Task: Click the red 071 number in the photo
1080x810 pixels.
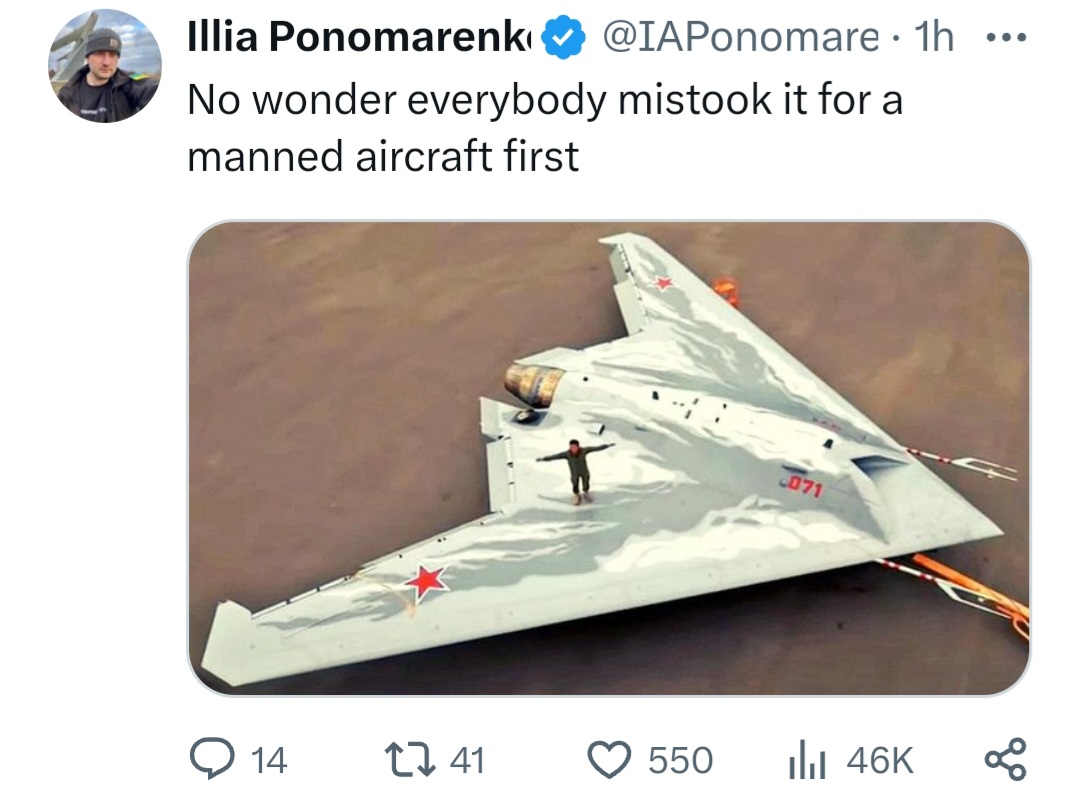Action: [x=803, y=487]
